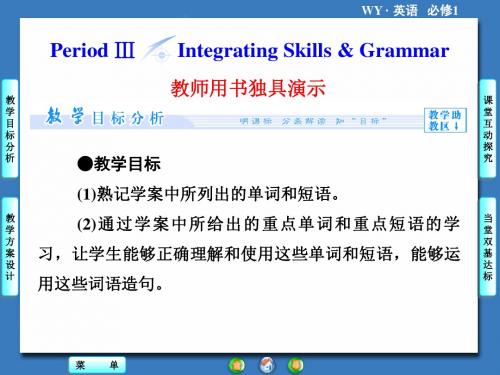Screen dimensions: 500x375
Task: Click the 菜单 button at bottom
Action: click(x=97, y=365)
